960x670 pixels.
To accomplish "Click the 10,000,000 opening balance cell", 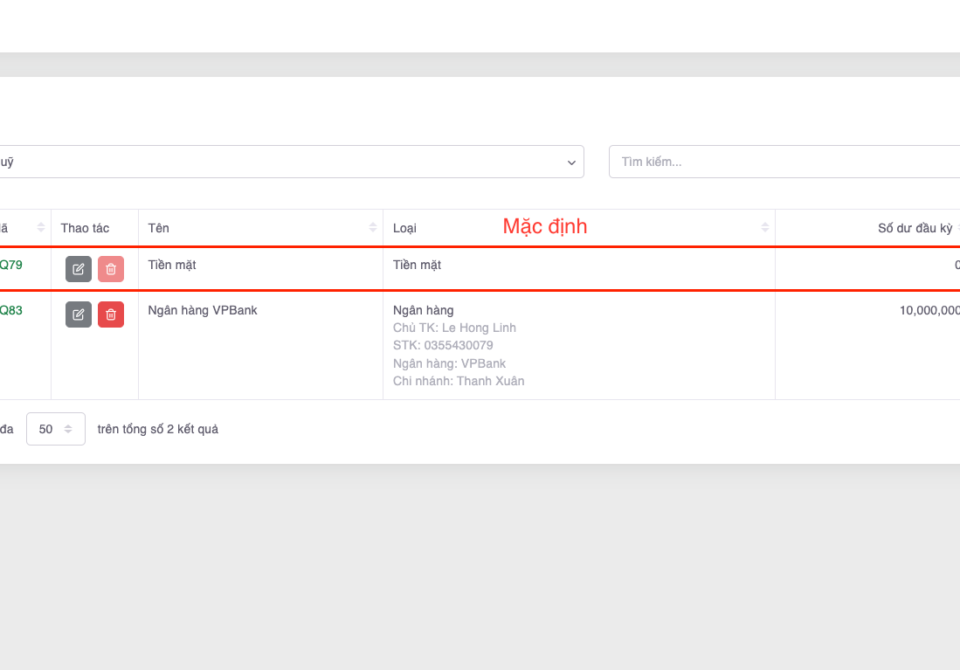I will tap(928, 310).
